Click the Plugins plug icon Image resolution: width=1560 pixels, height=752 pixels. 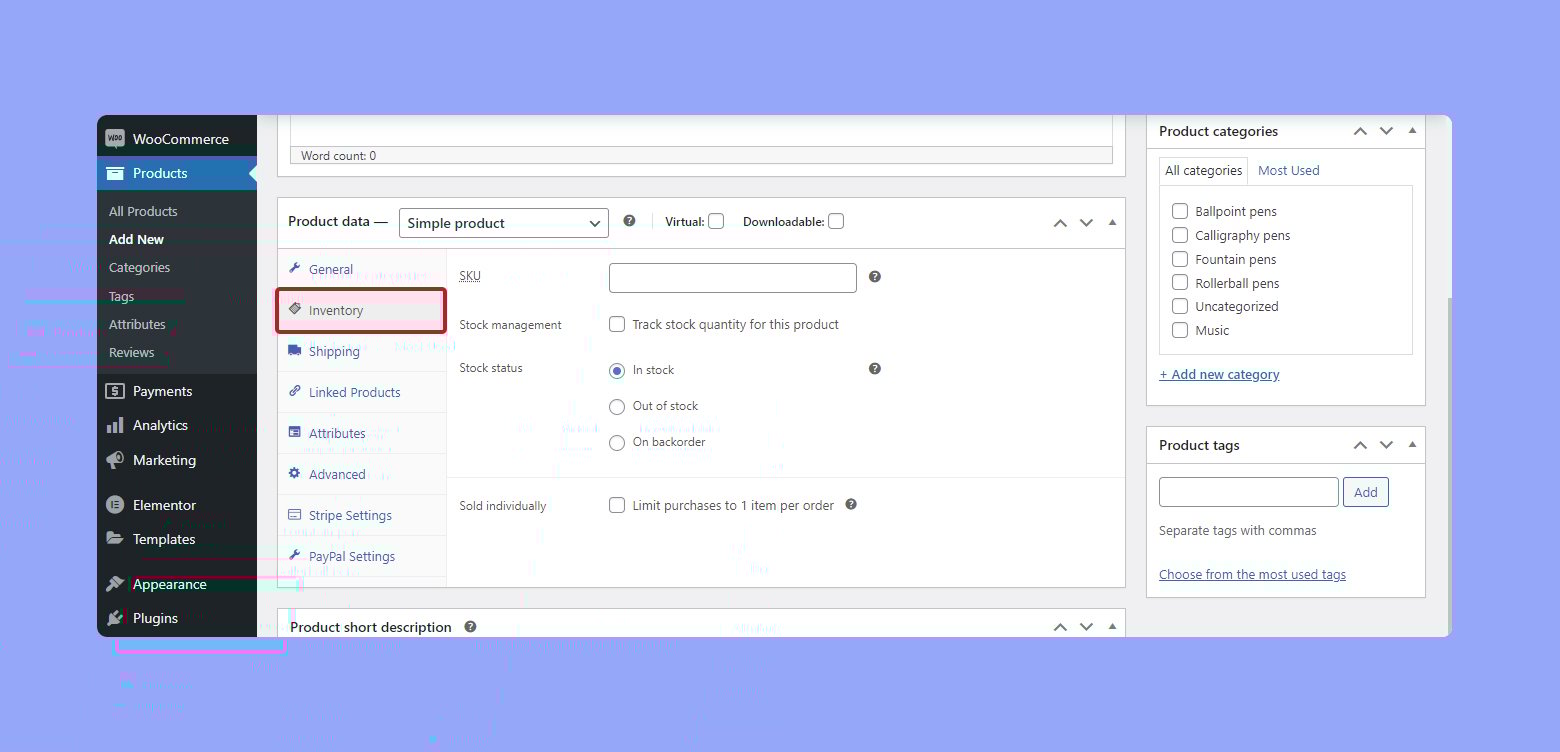tap(115, 618)
